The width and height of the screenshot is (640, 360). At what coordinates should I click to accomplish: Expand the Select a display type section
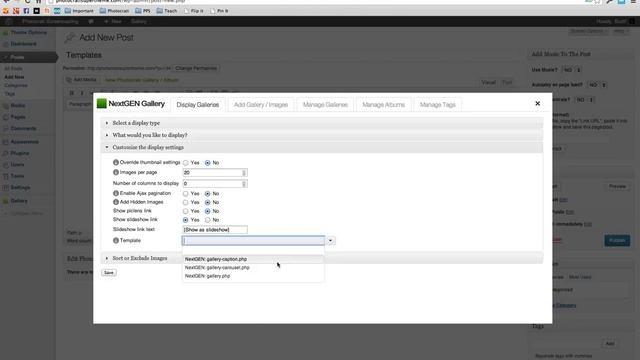[x=322, y=123]
